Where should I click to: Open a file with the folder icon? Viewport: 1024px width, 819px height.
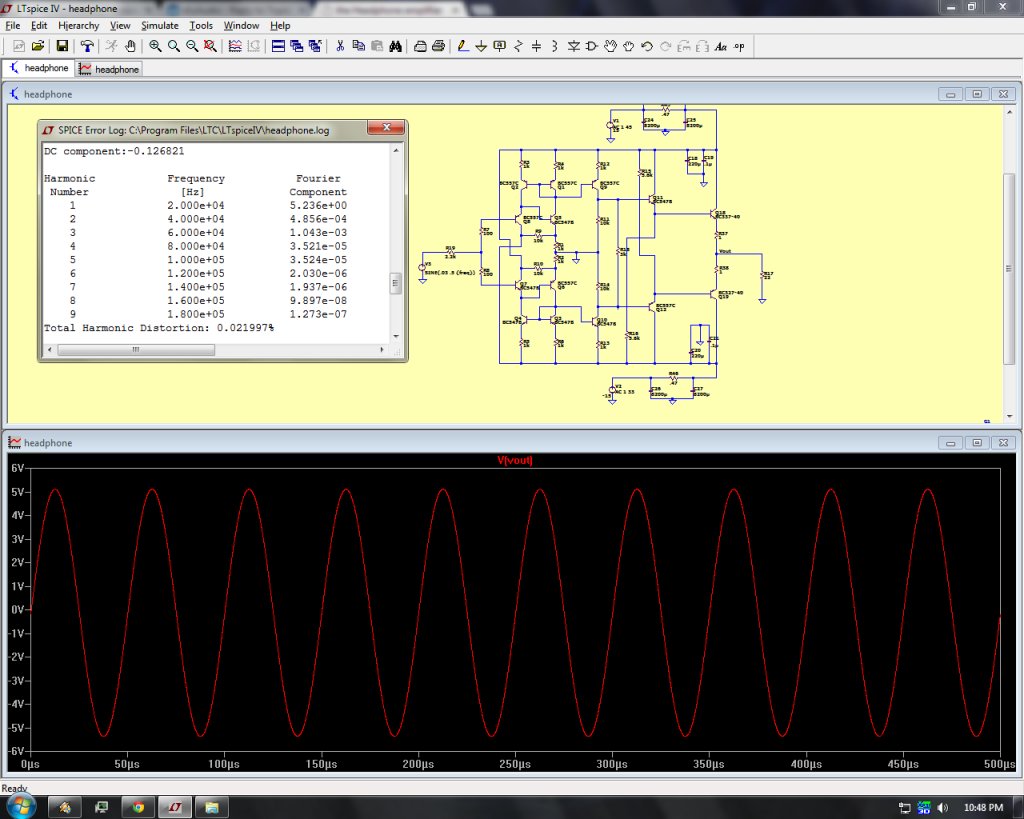point(38,46)
